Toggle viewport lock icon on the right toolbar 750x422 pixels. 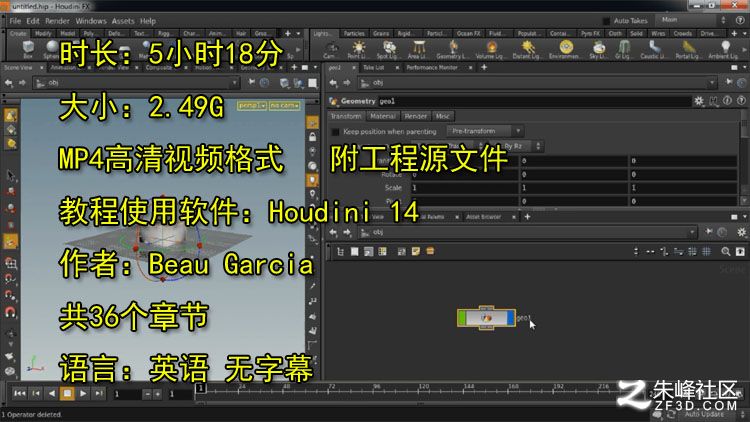(312, 138)
